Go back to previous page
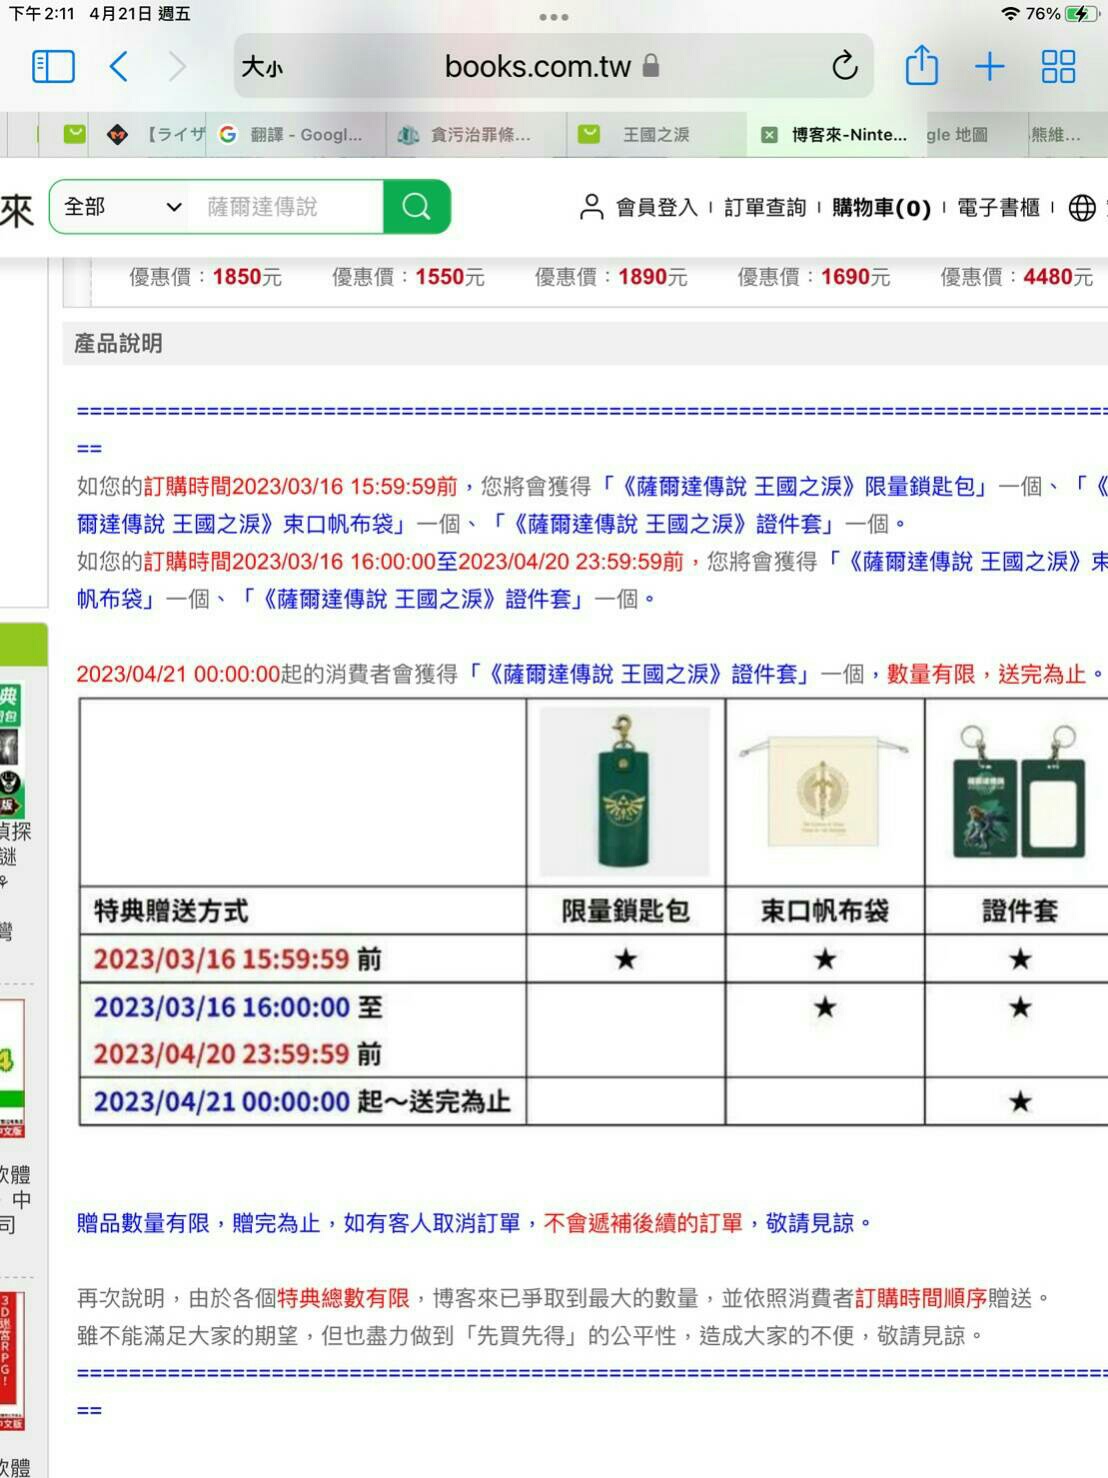 [x=118, y=67]
